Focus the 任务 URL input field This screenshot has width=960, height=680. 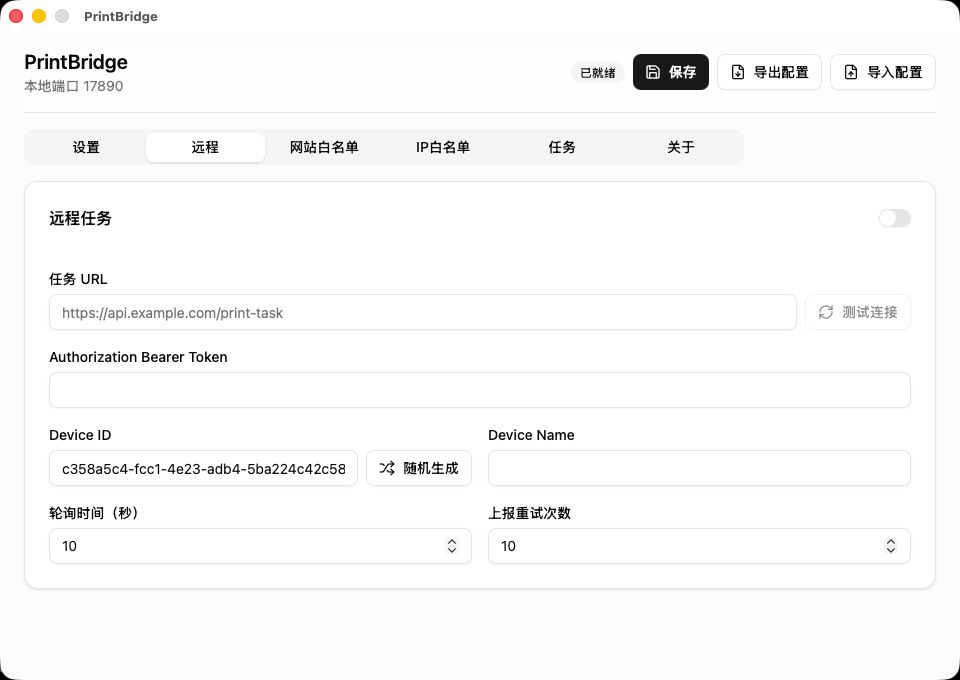tap(422, 312)
